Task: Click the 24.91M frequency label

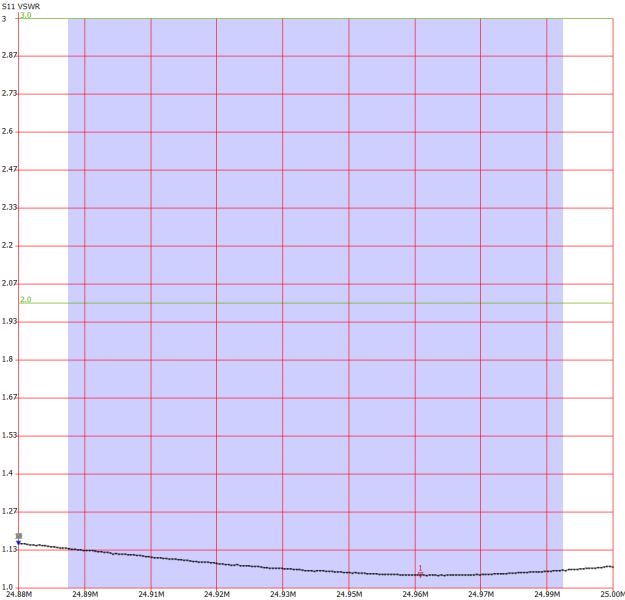Action: tap(151, 594)
